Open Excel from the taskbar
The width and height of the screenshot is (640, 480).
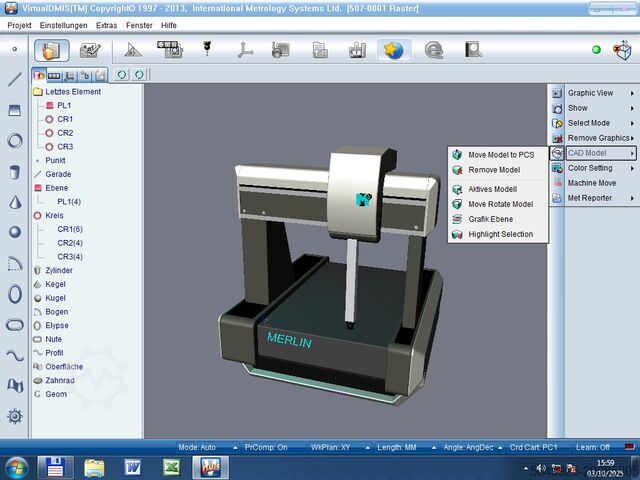click(x=172, y=467)
